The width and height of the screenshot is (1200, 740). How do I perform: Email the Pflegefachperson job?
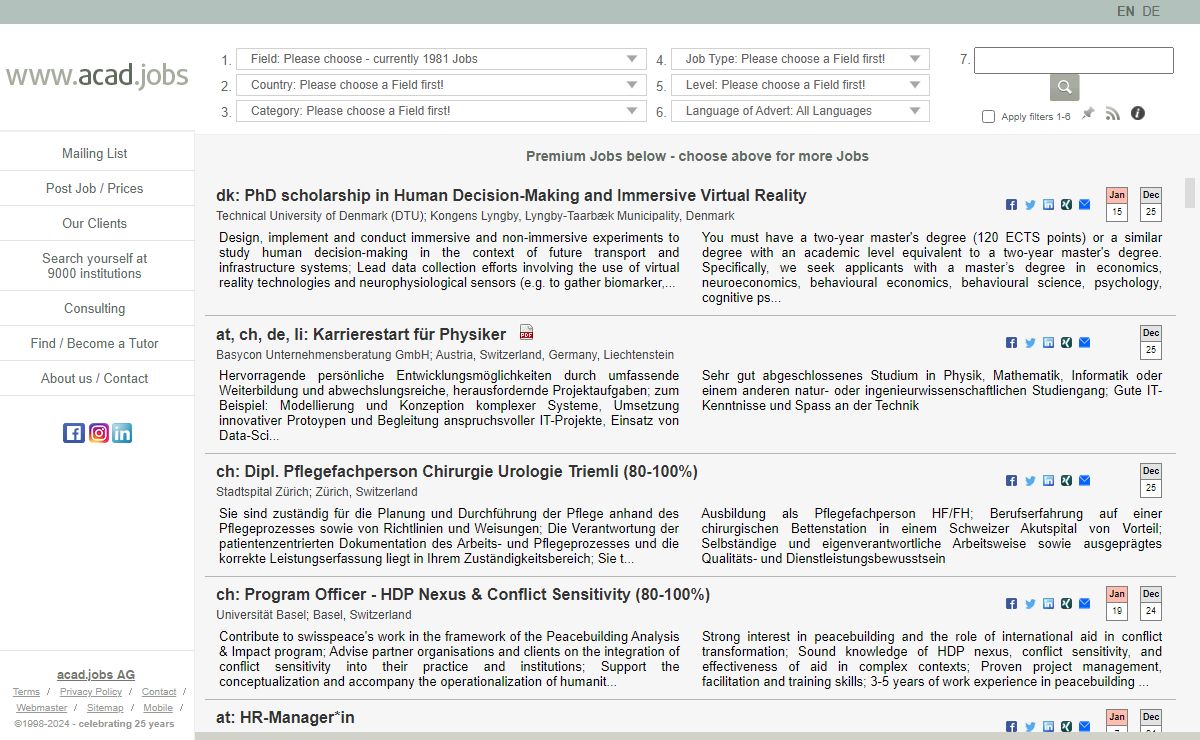tap(1084, 480)
